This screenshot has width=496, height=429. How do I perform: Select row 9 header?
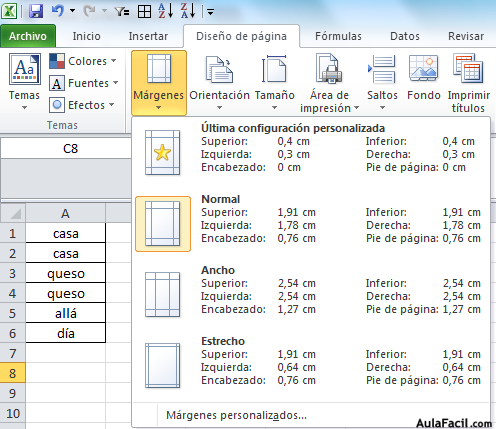click(x=13, y=393)
